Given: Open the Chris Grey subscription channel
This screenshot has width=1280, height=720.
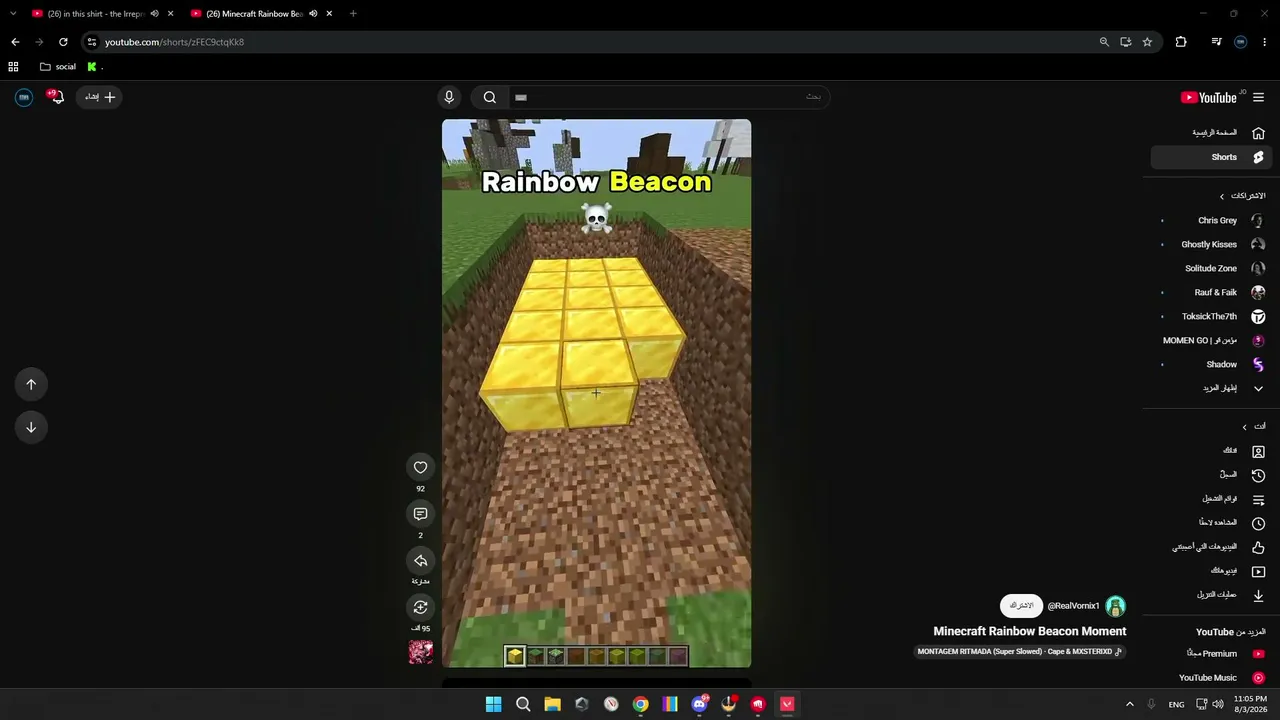Looking at the screenshot, I should pos(1211,220).
